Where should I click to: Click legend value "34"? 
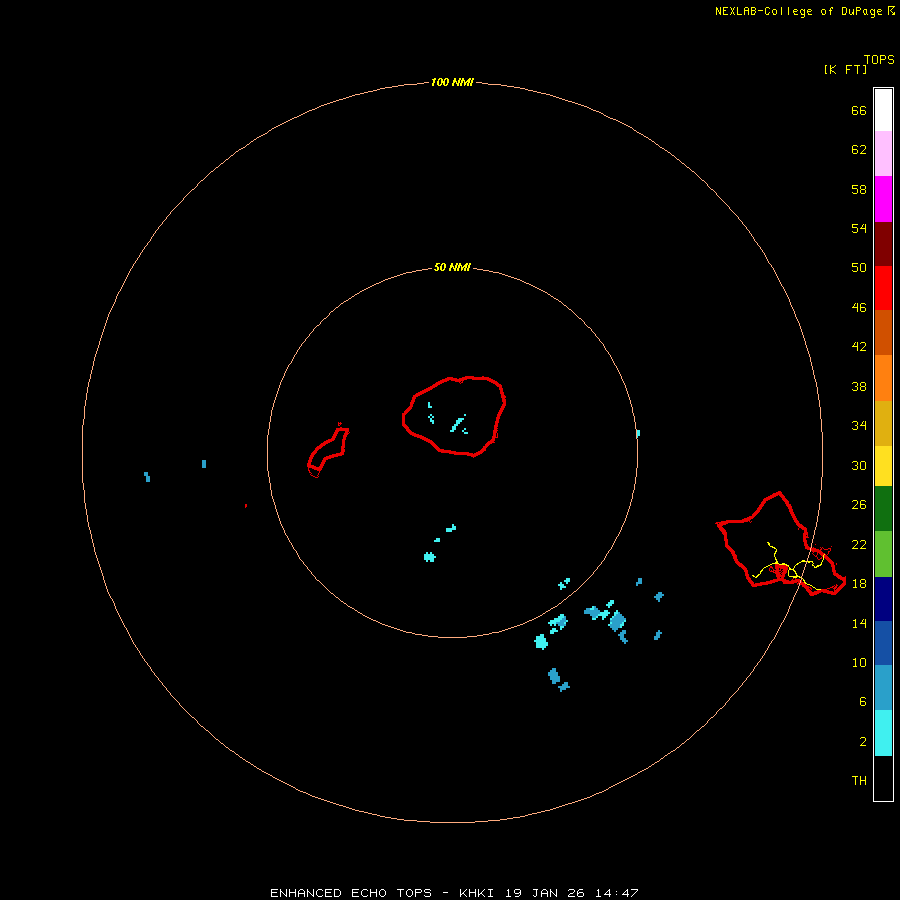pos(859,426)
